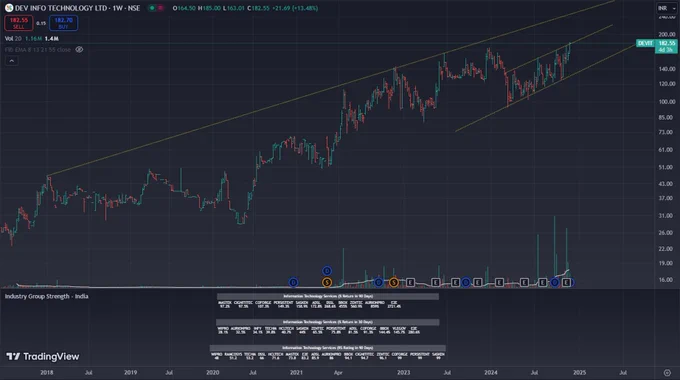Click the Apr time axis label

tap(338, 373)
